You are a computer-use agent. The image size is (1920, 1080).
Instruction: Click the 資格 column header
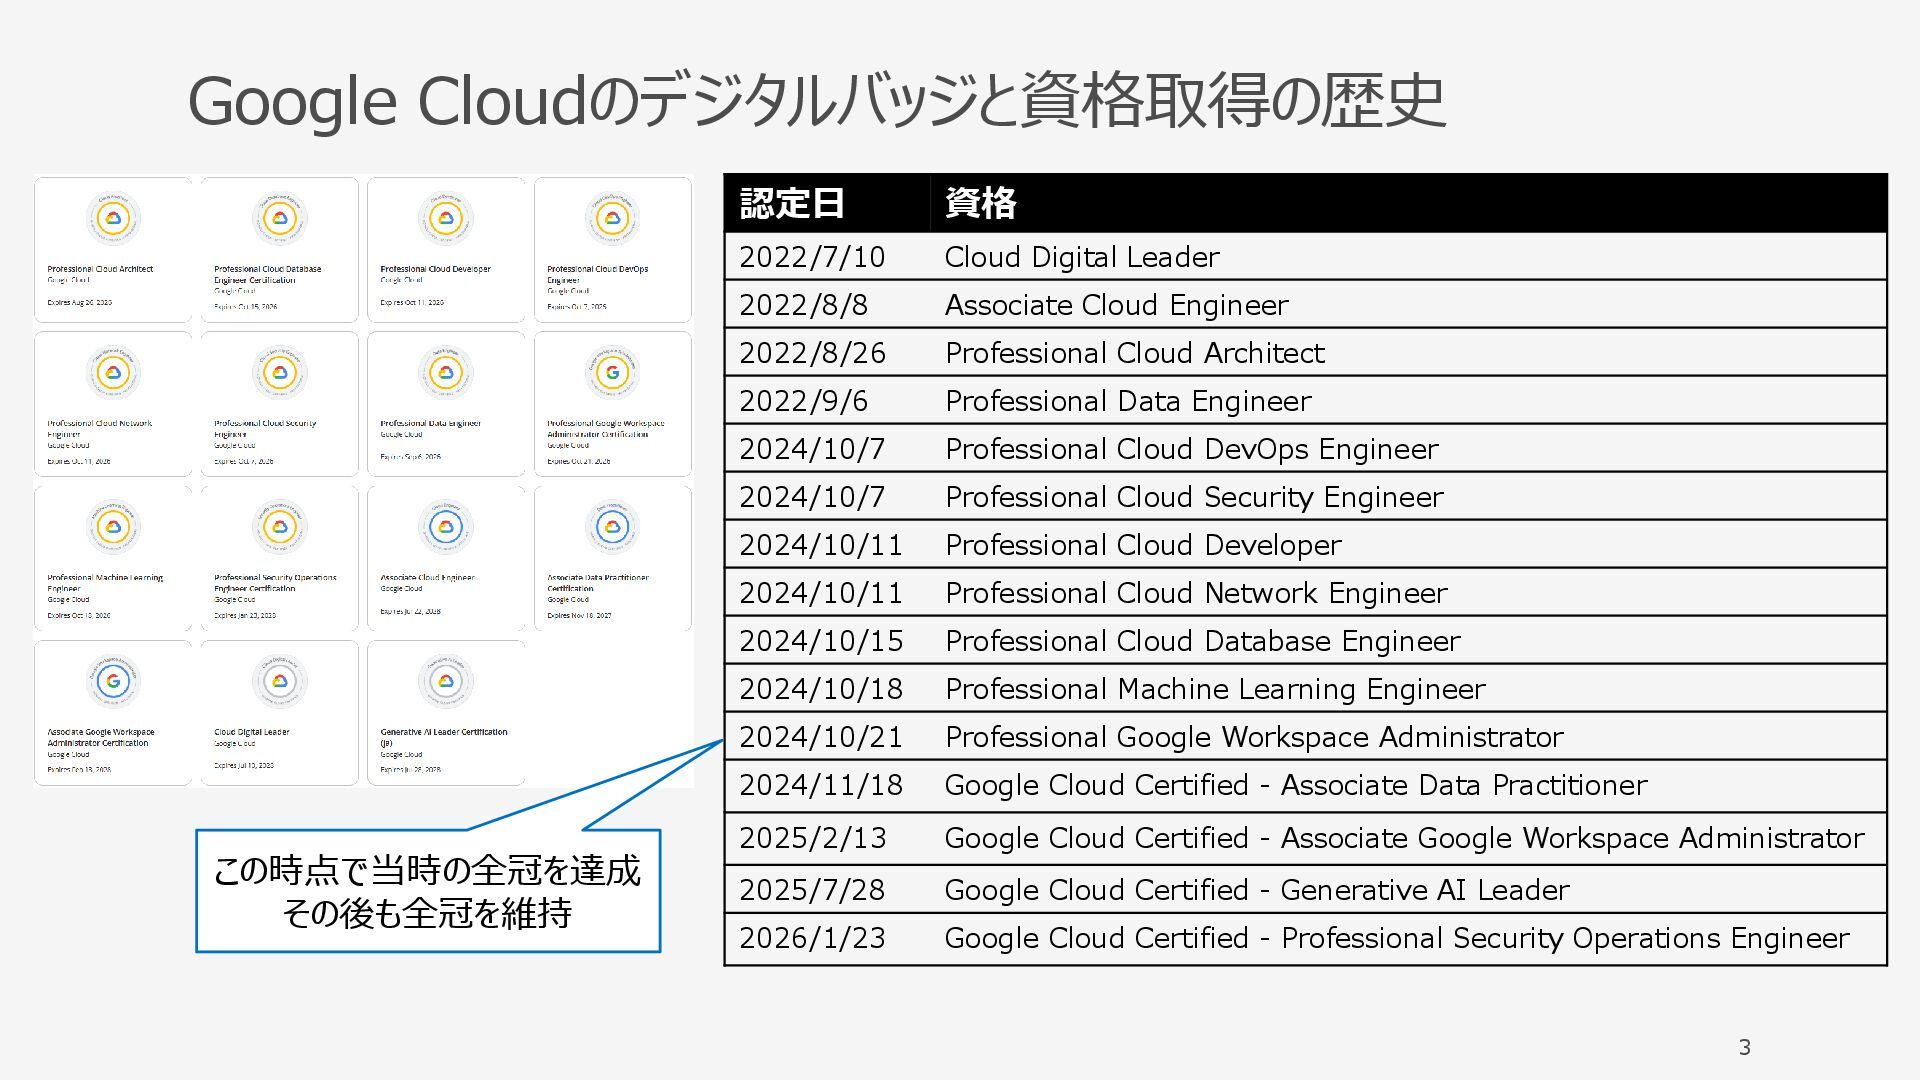pos(980,203)
